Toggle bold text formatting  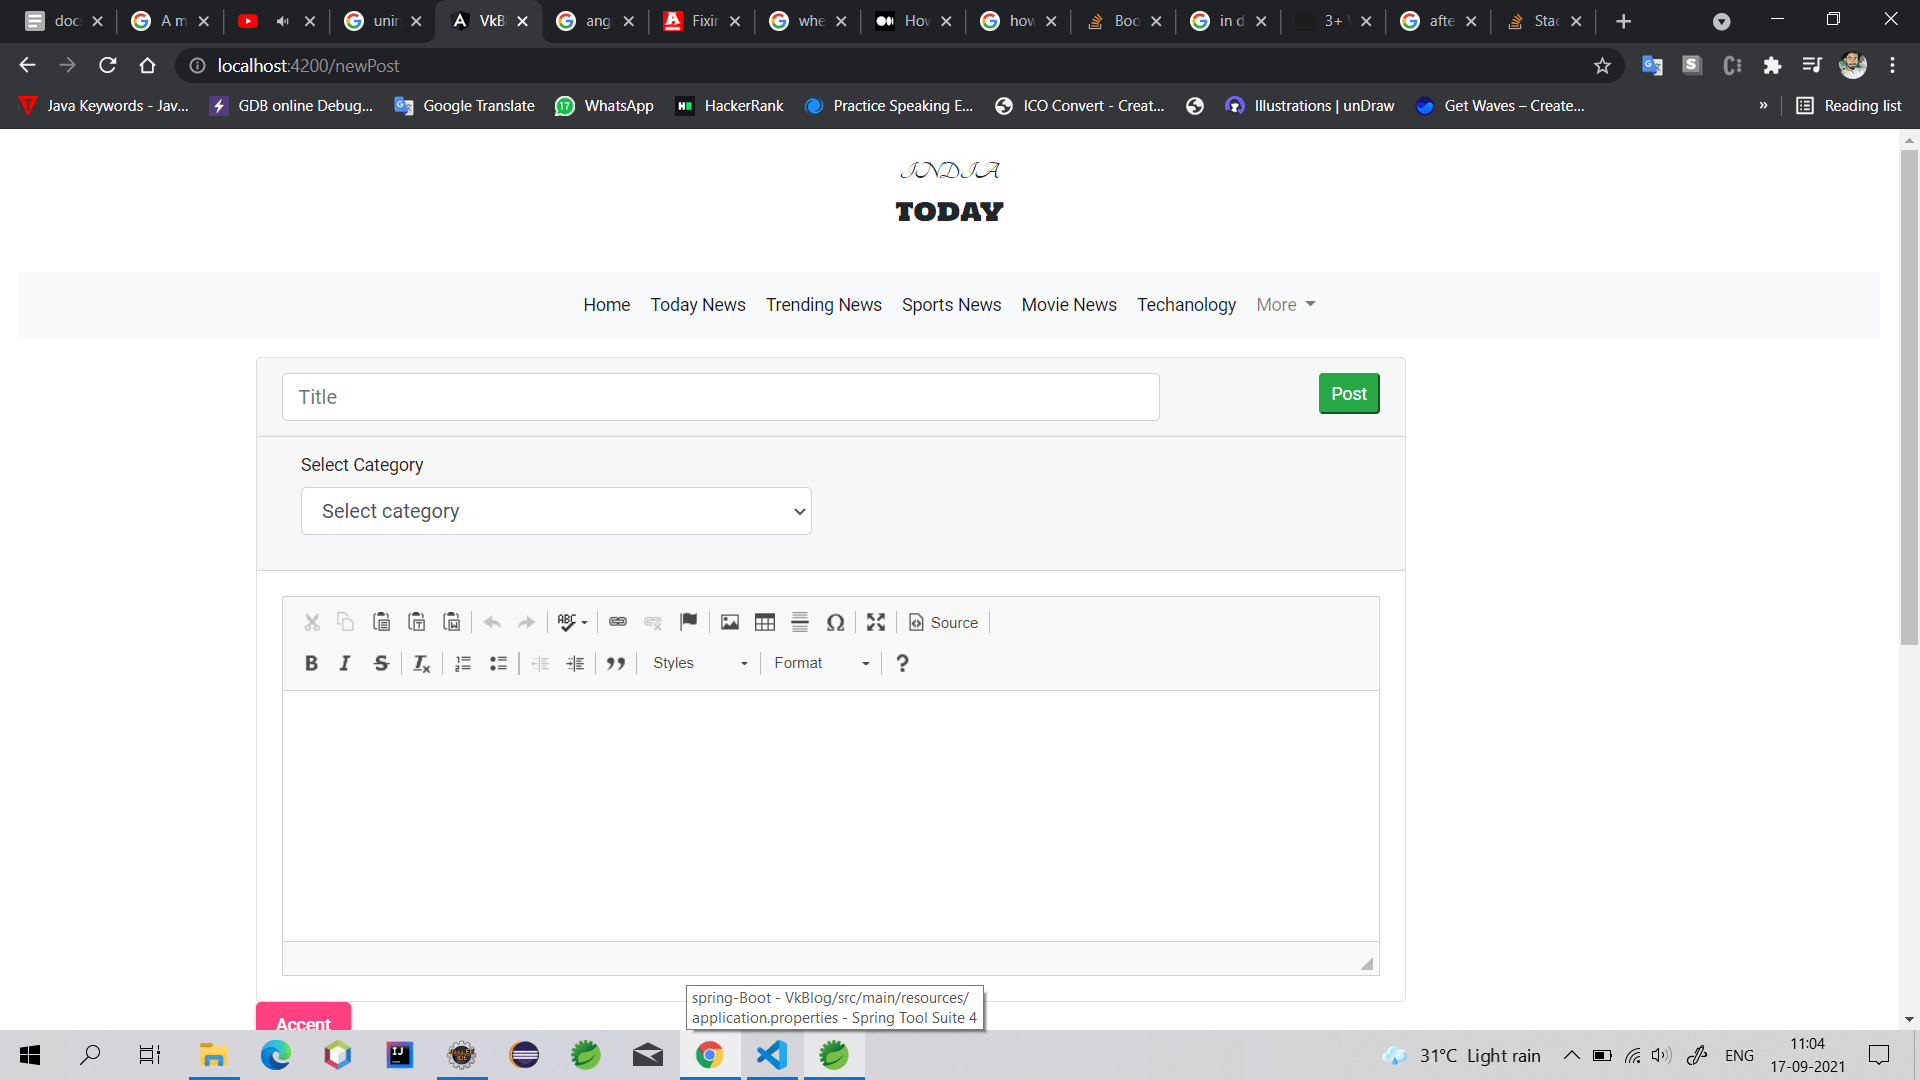point(311,663)
